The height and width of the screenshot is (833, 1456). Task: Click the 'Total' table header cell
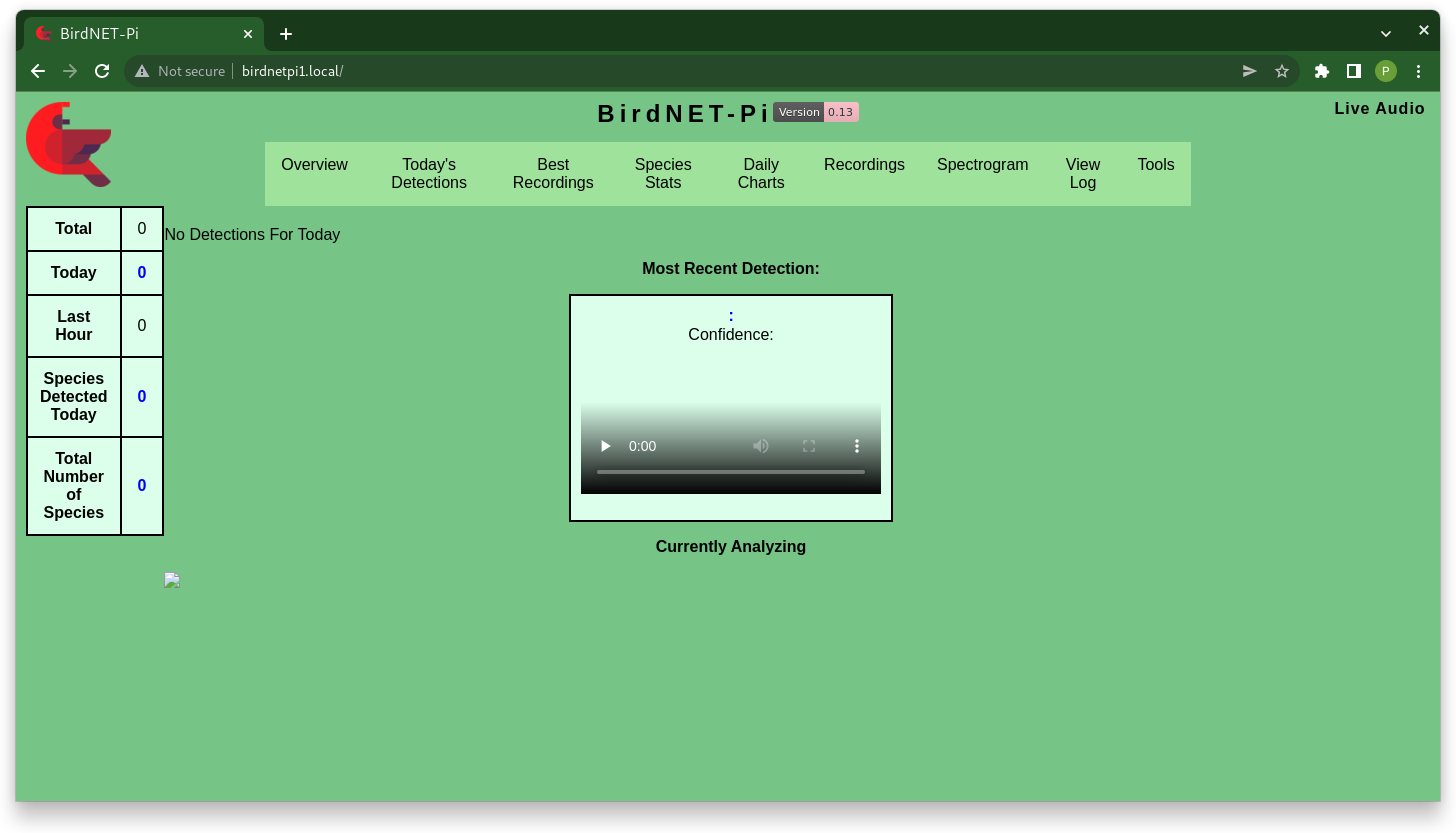coord(74,229)
